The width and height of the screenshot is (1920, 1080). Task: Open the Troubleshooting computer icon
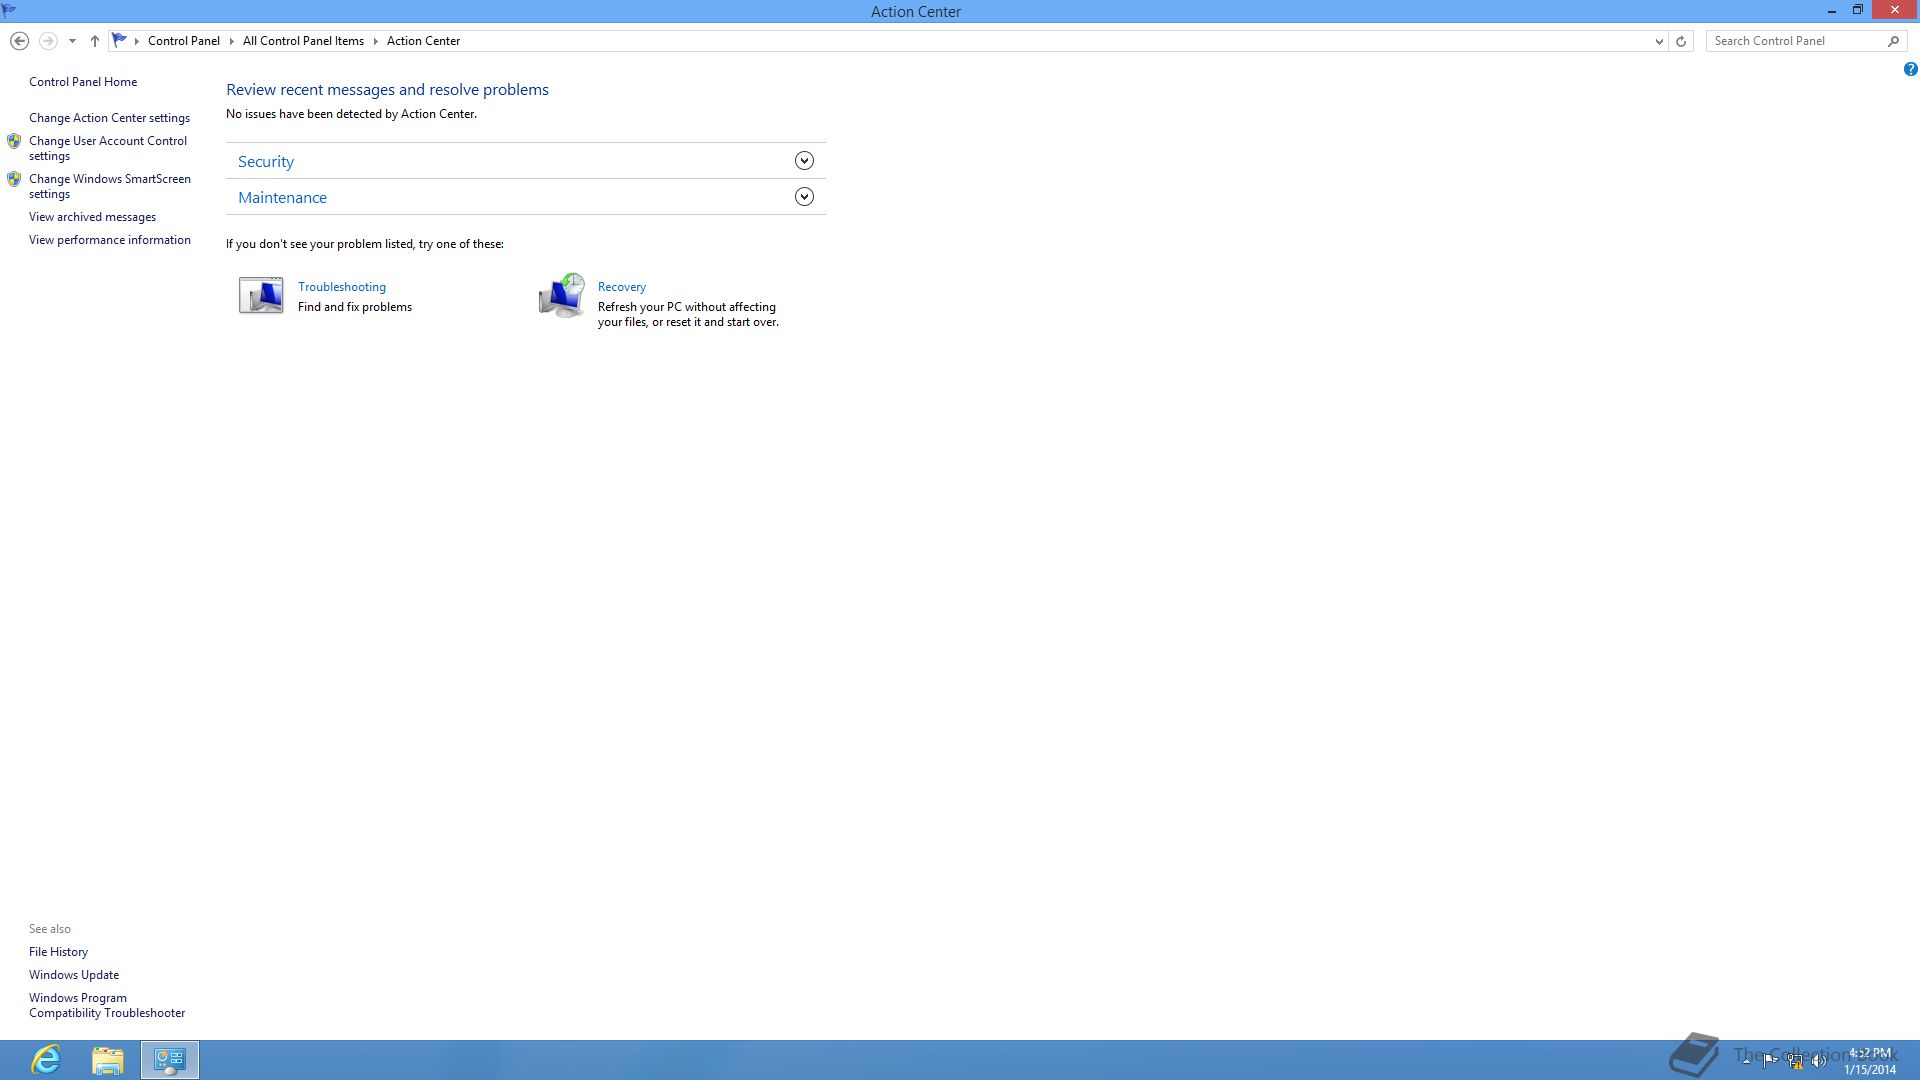[x=261, y=296]
